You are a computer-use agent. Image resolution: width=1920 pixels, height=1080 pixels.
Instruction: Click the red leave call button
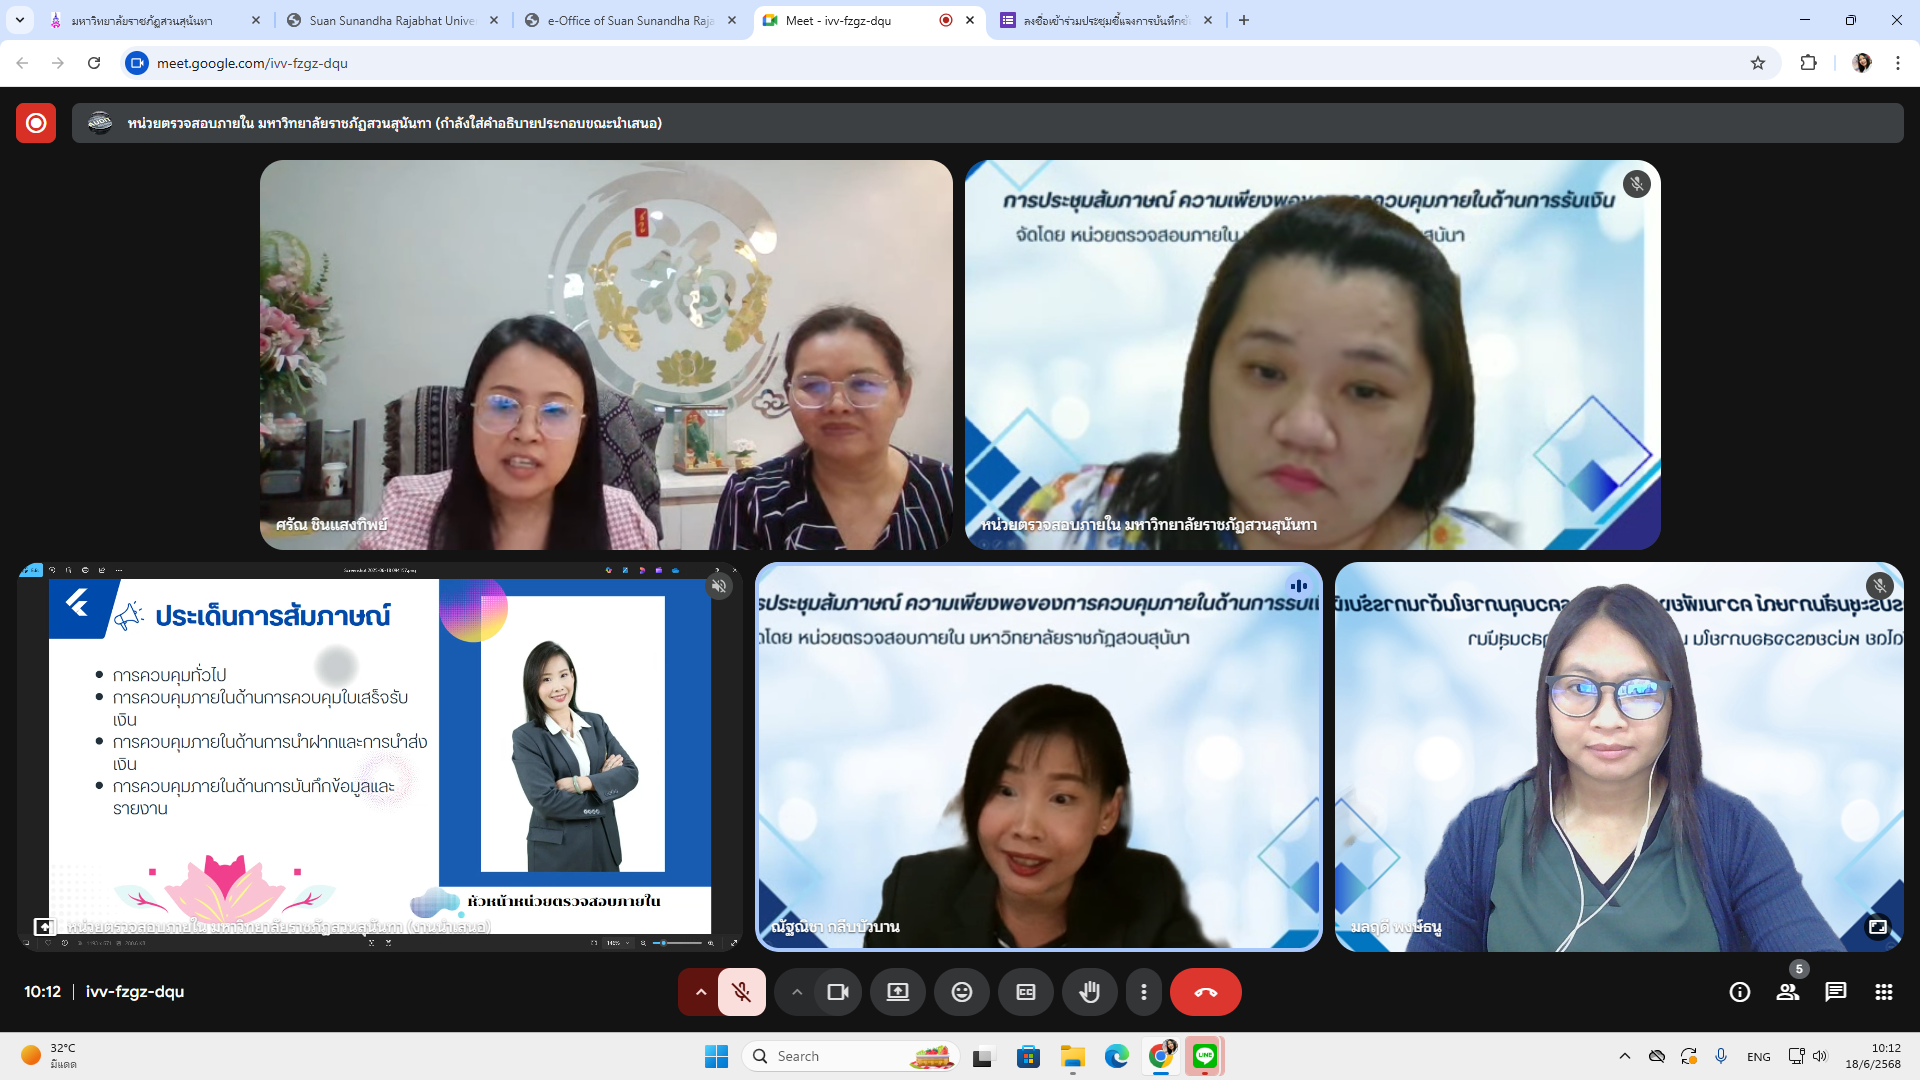[1205, 992]
